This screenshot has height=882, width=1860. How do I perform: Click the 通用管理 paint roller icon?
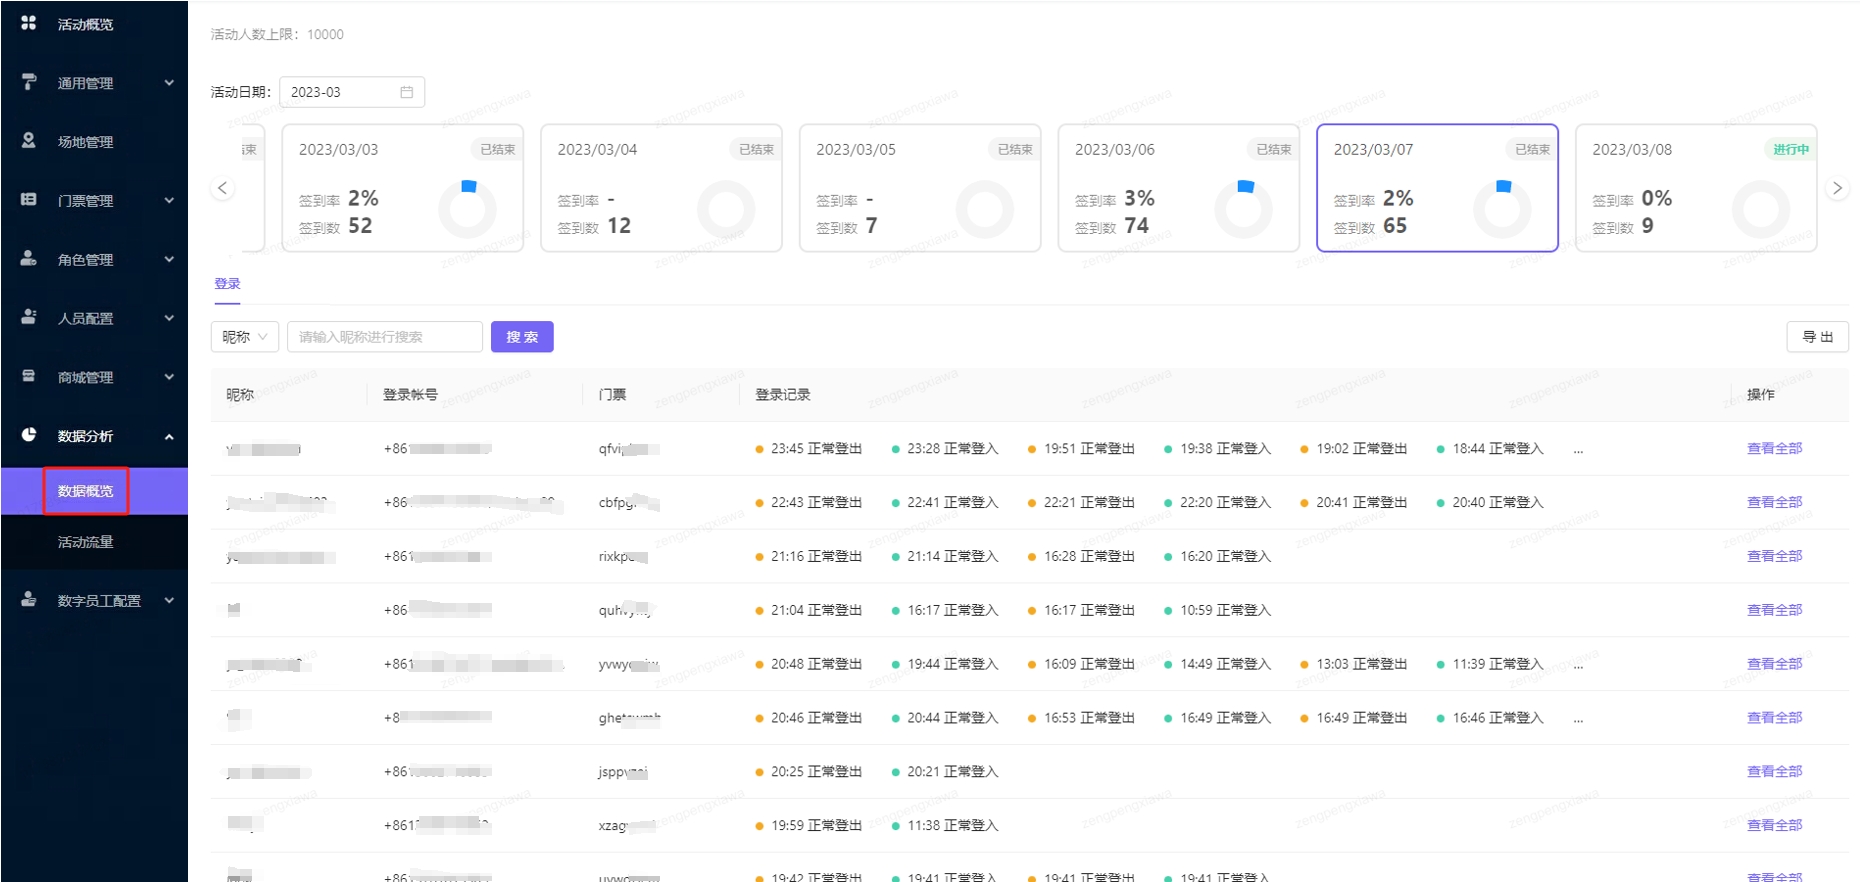click(28, 81)
